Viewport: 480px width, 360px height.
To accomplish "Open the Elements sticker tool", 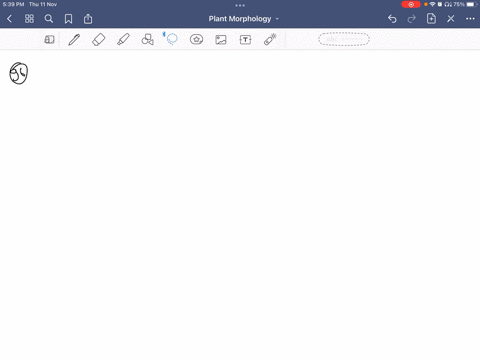I will tap(196, 39).
